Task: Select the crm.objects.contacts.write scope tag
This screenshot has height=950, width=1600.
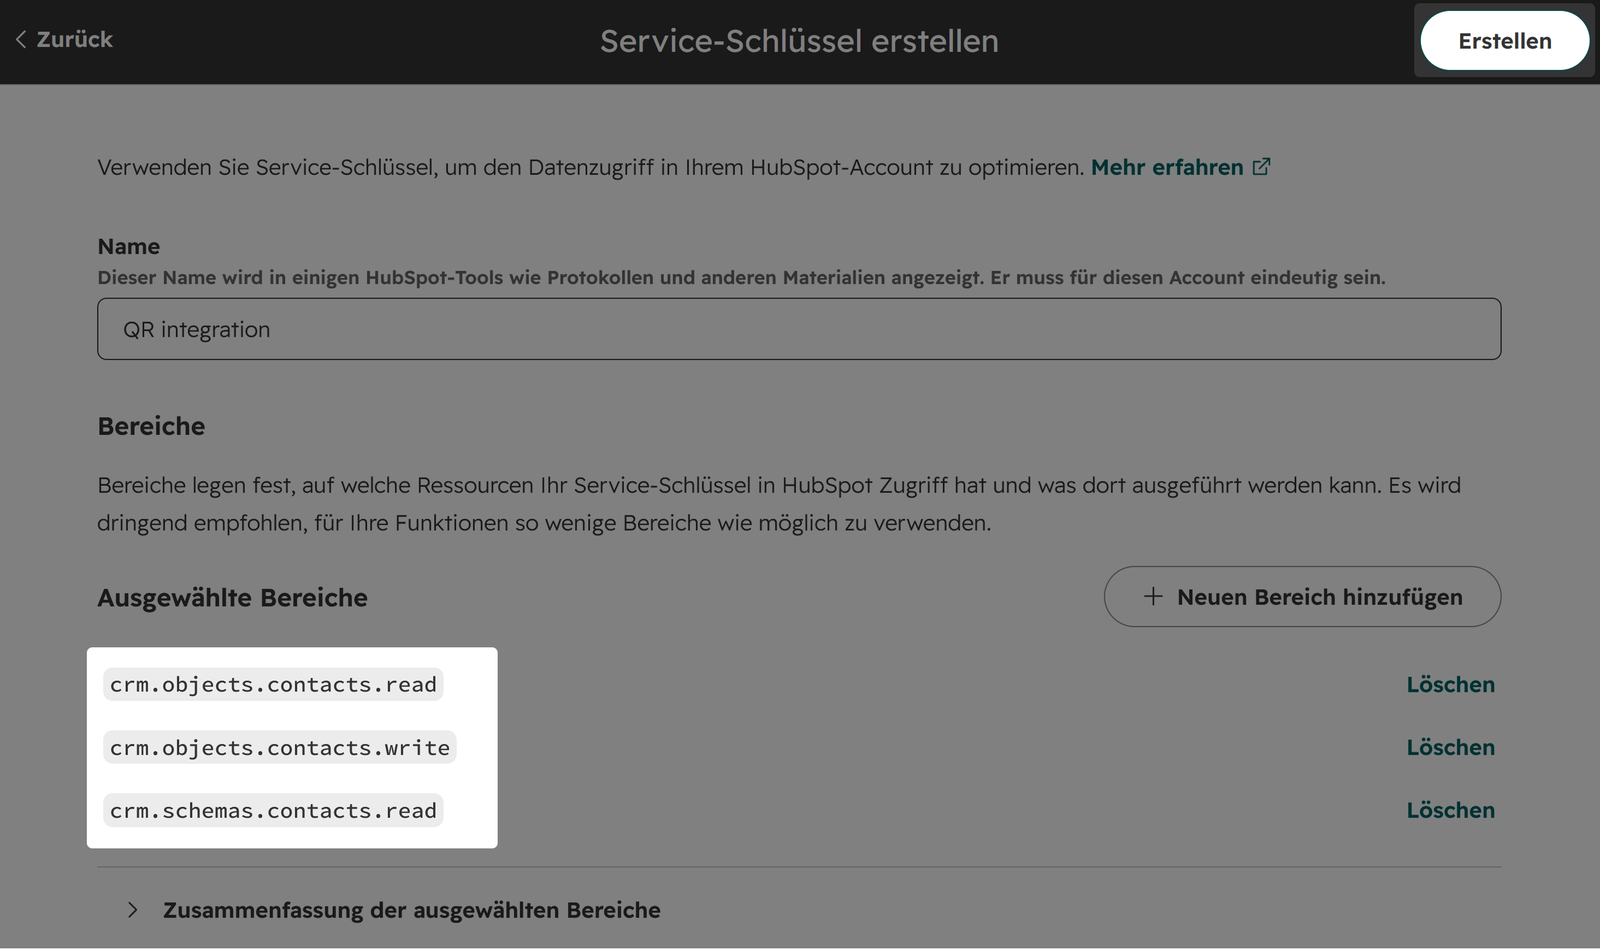Action: 280,748
